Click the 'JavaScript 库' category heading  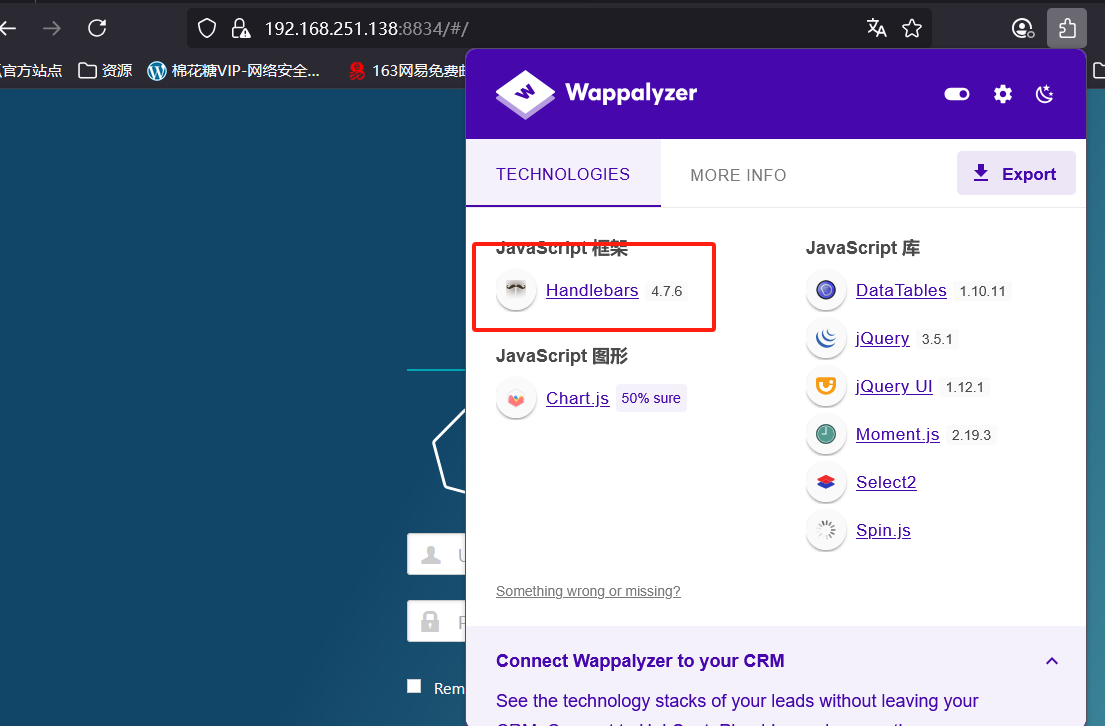tap(863, 248)
